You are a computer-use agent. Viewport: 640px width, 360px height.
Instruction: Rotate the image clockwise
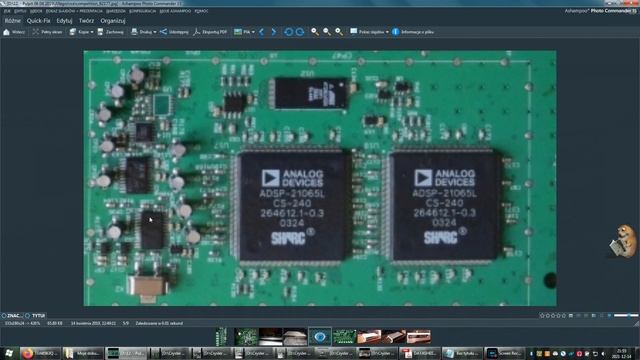click(x=300, y=32)
